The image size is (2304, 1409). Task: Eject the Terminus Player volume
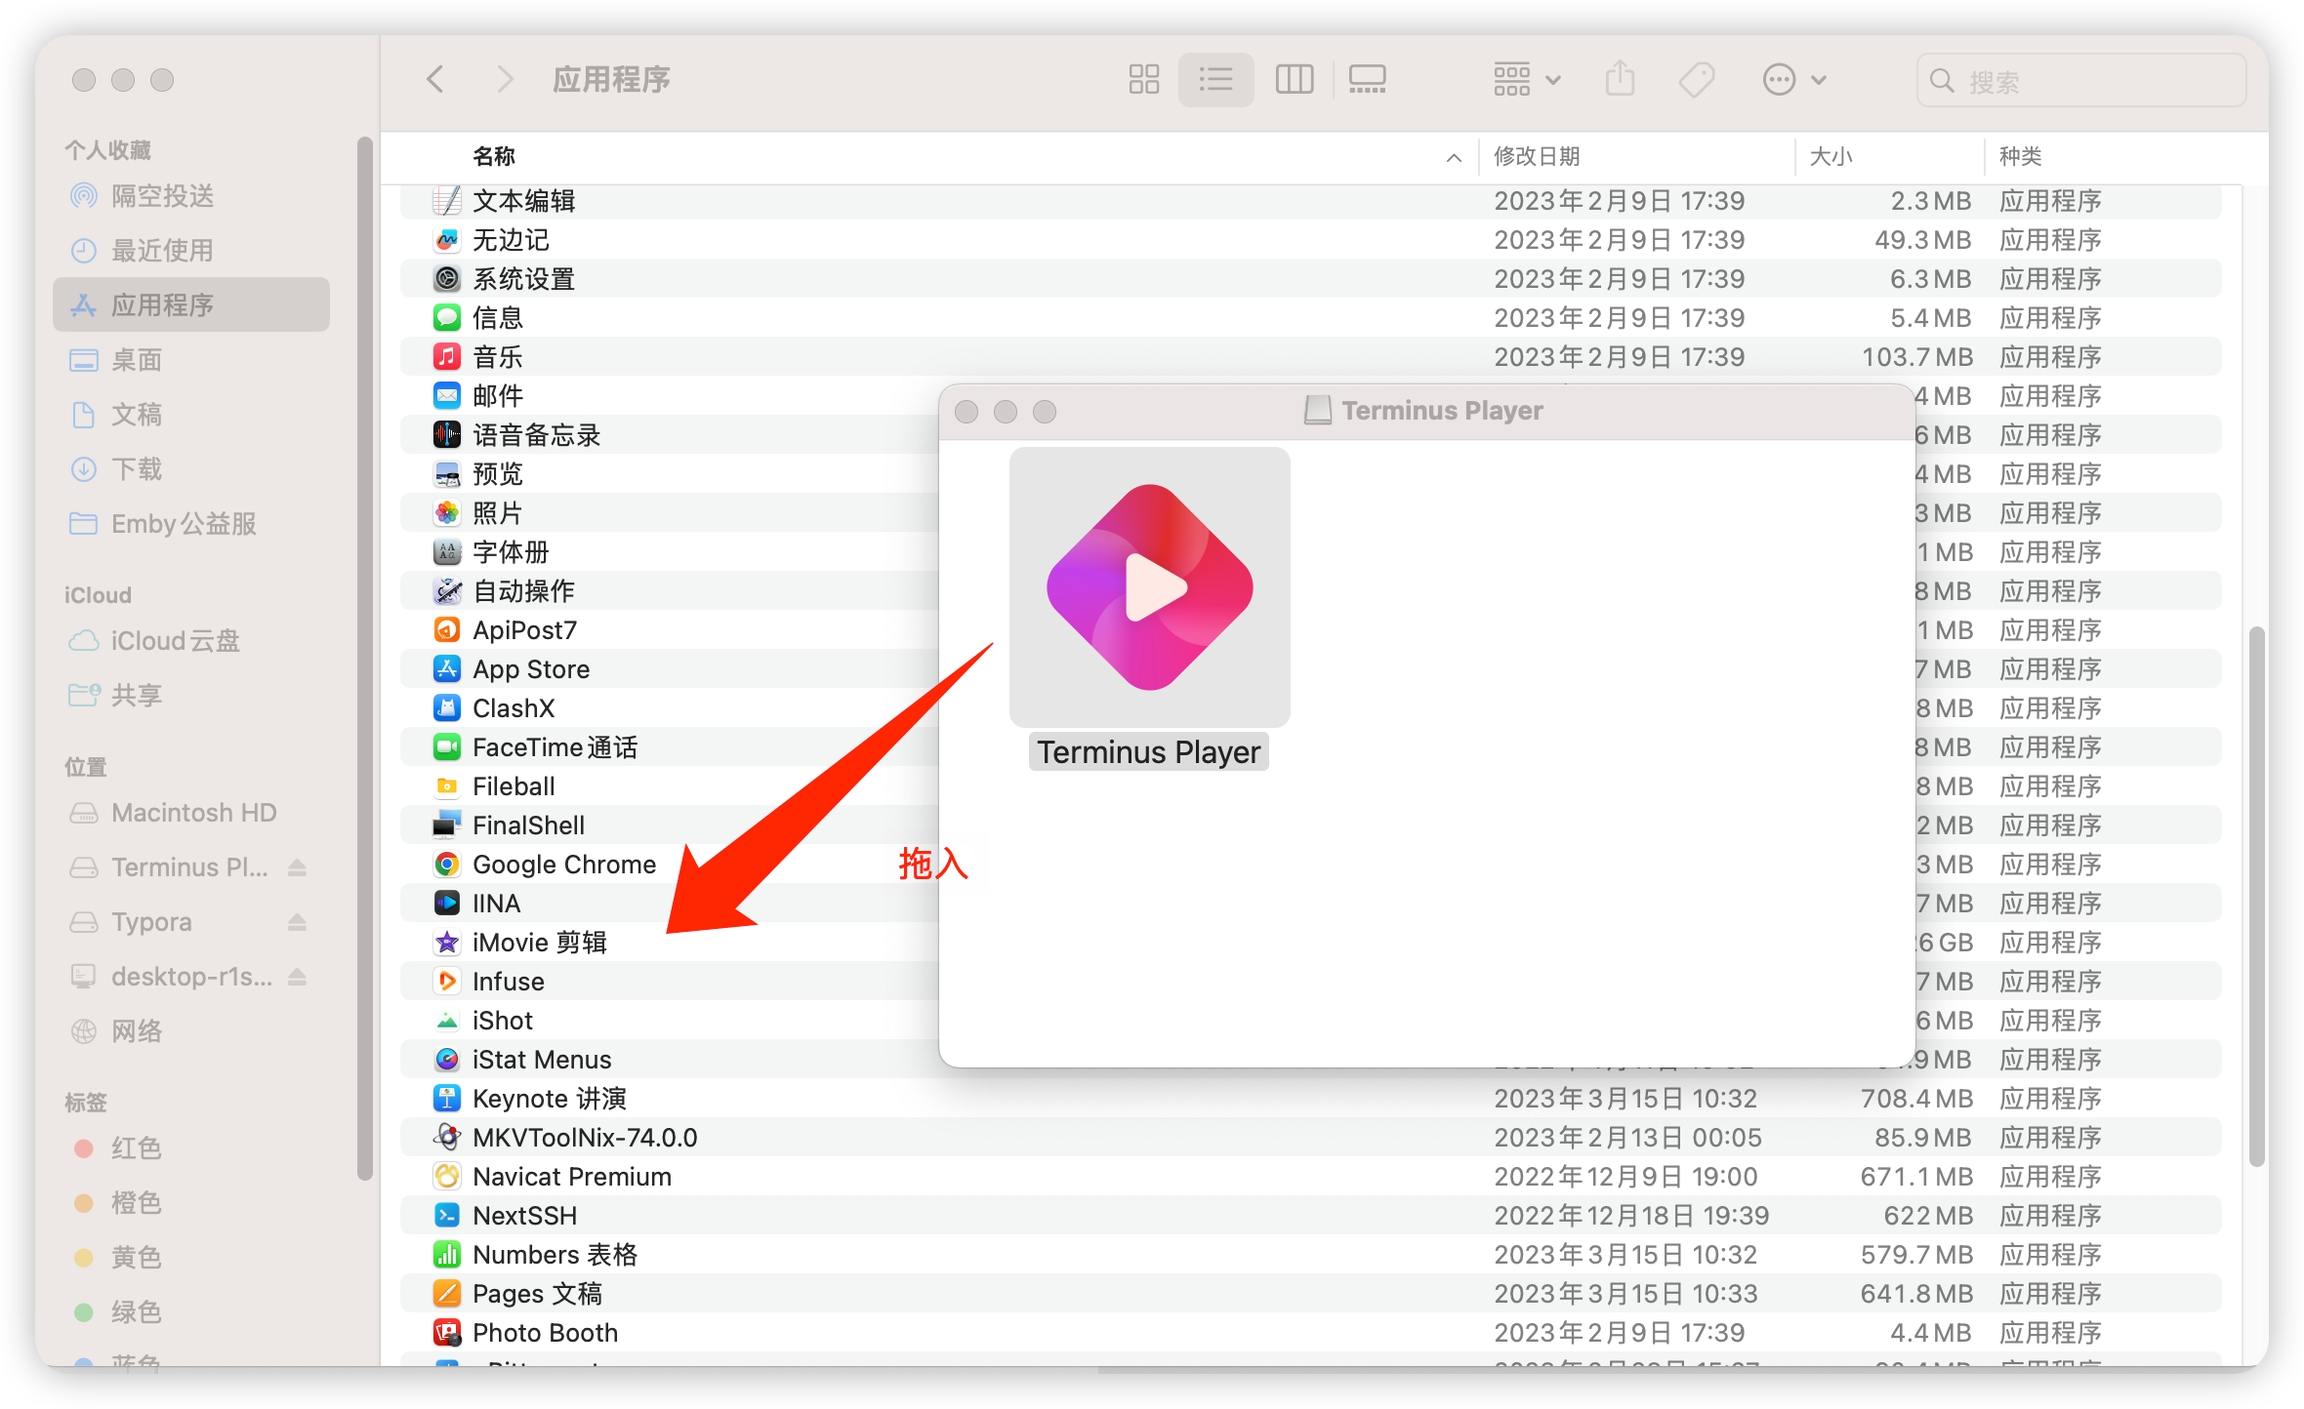coord(297,868)
